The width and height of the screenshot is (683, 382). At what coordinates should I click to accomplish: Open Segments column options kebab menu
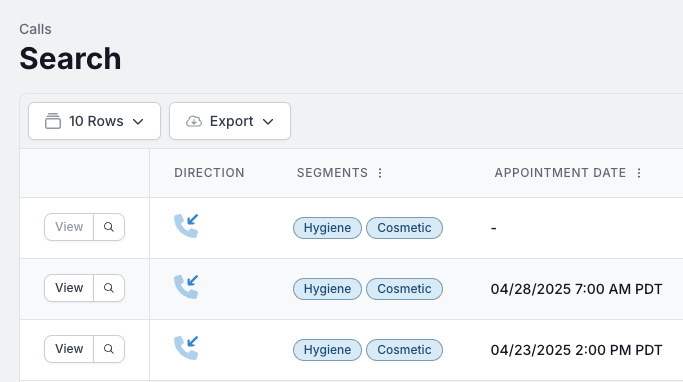tap(380, 173)
